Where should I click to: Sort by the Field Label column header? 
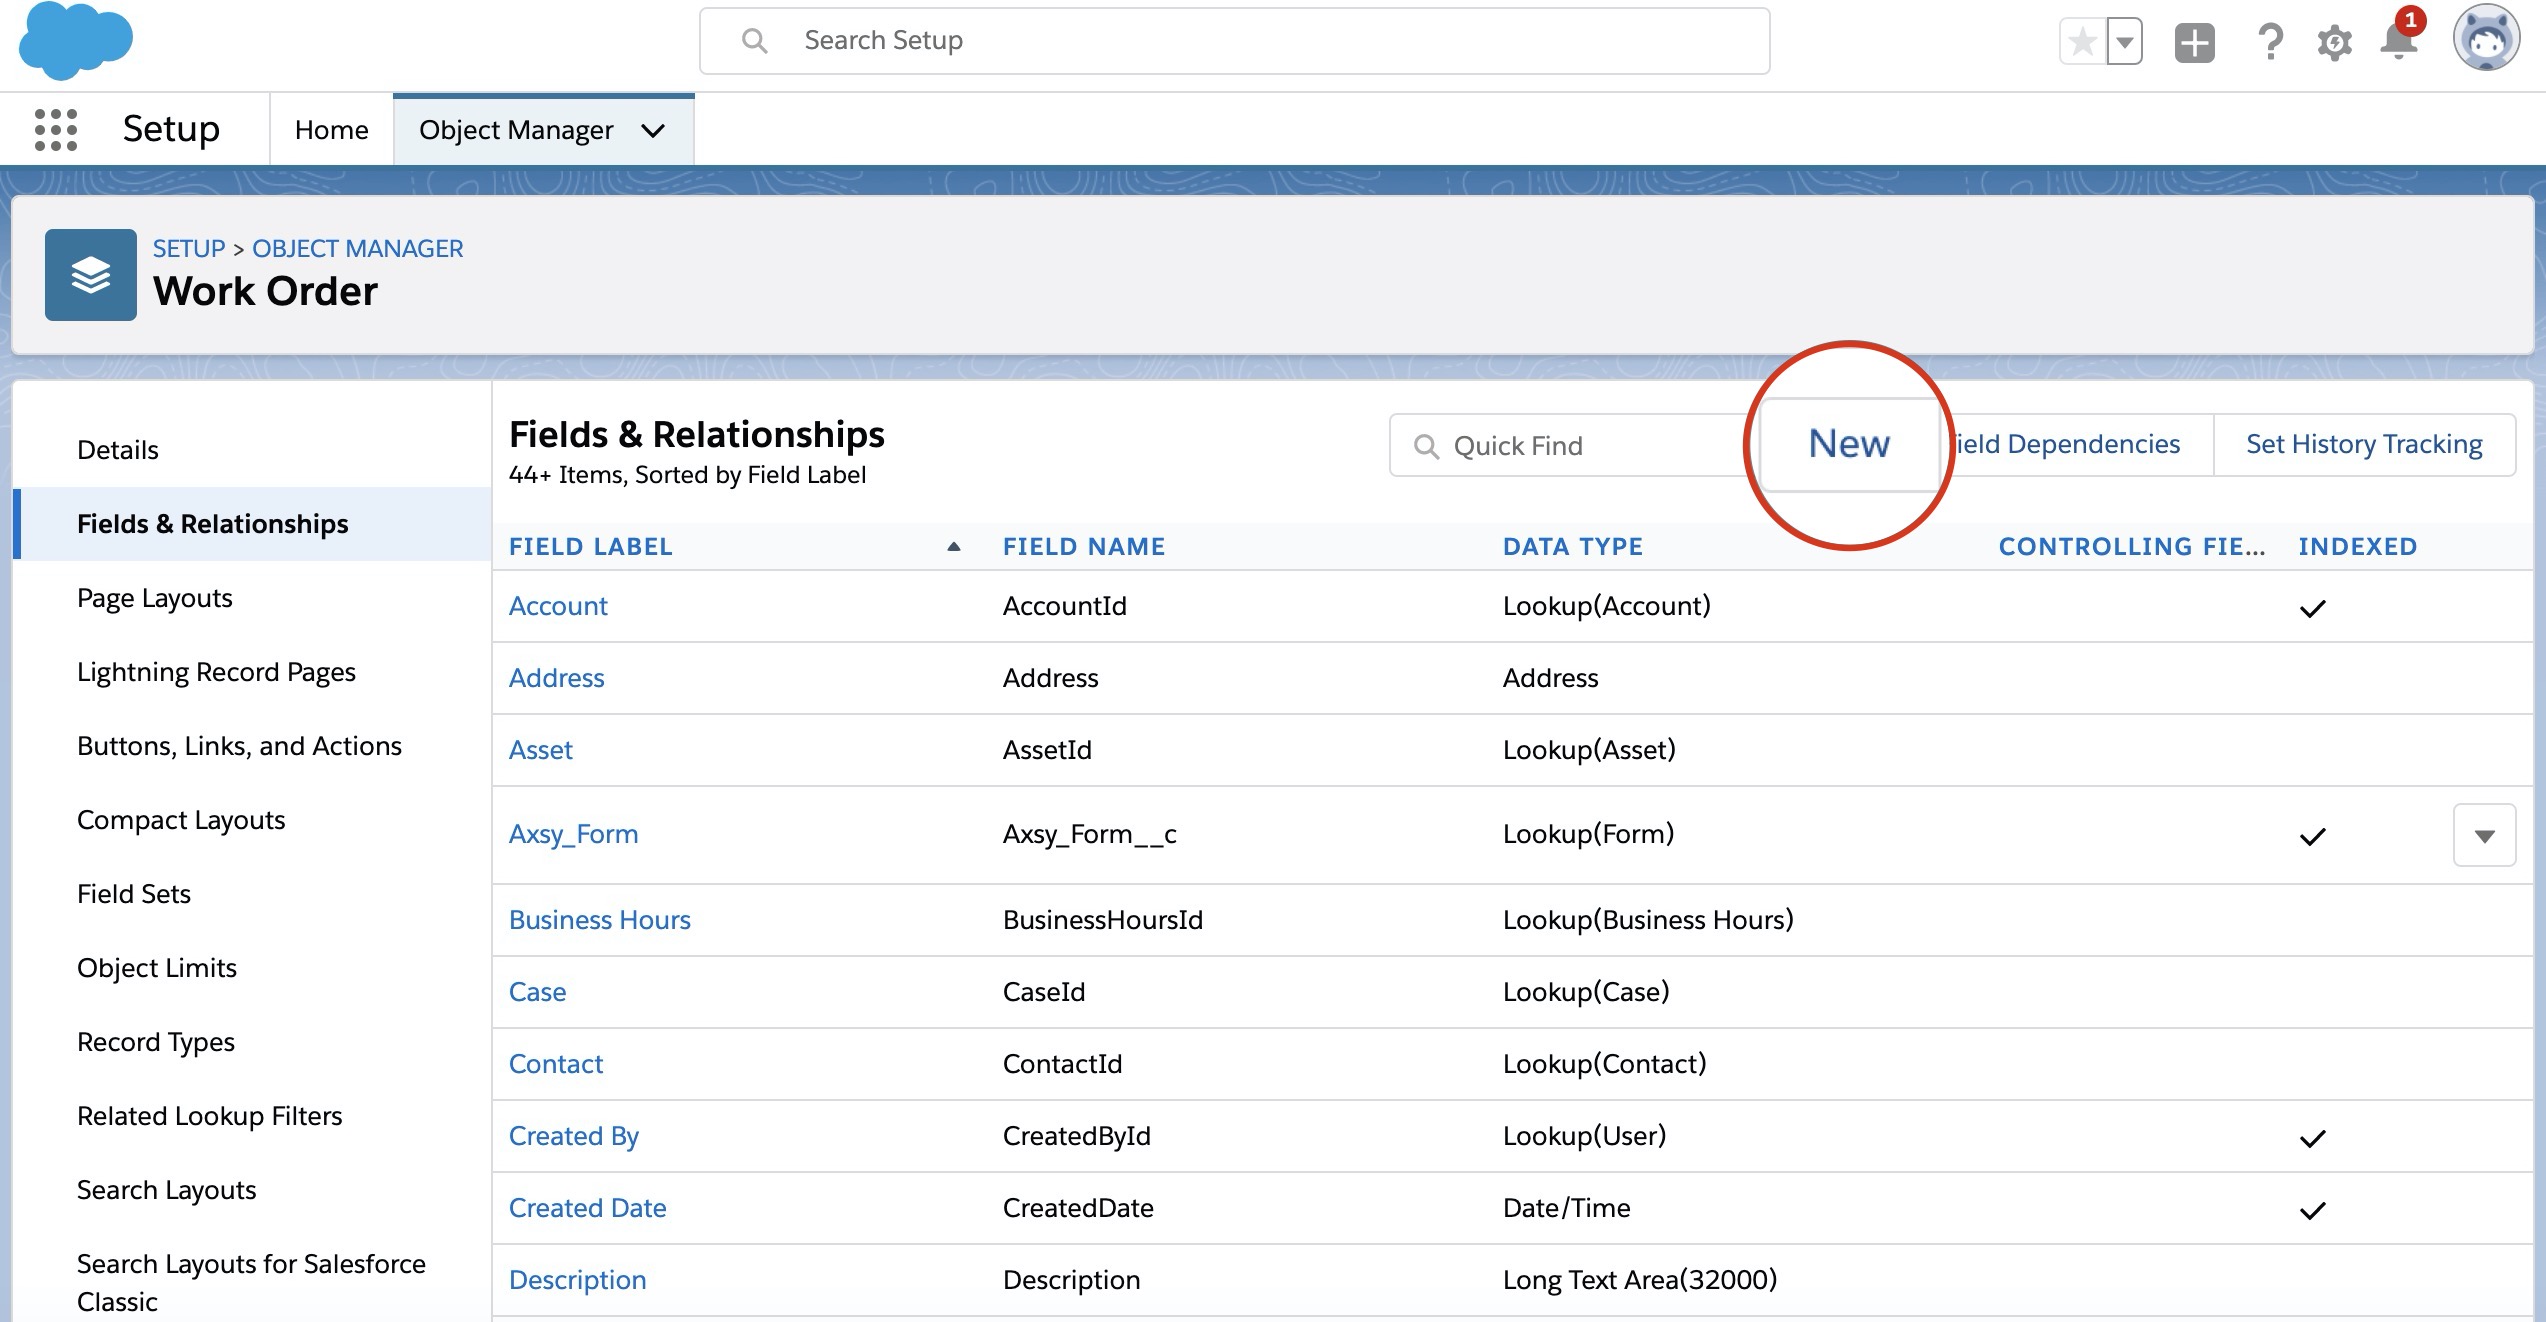(x=590, y=547)
